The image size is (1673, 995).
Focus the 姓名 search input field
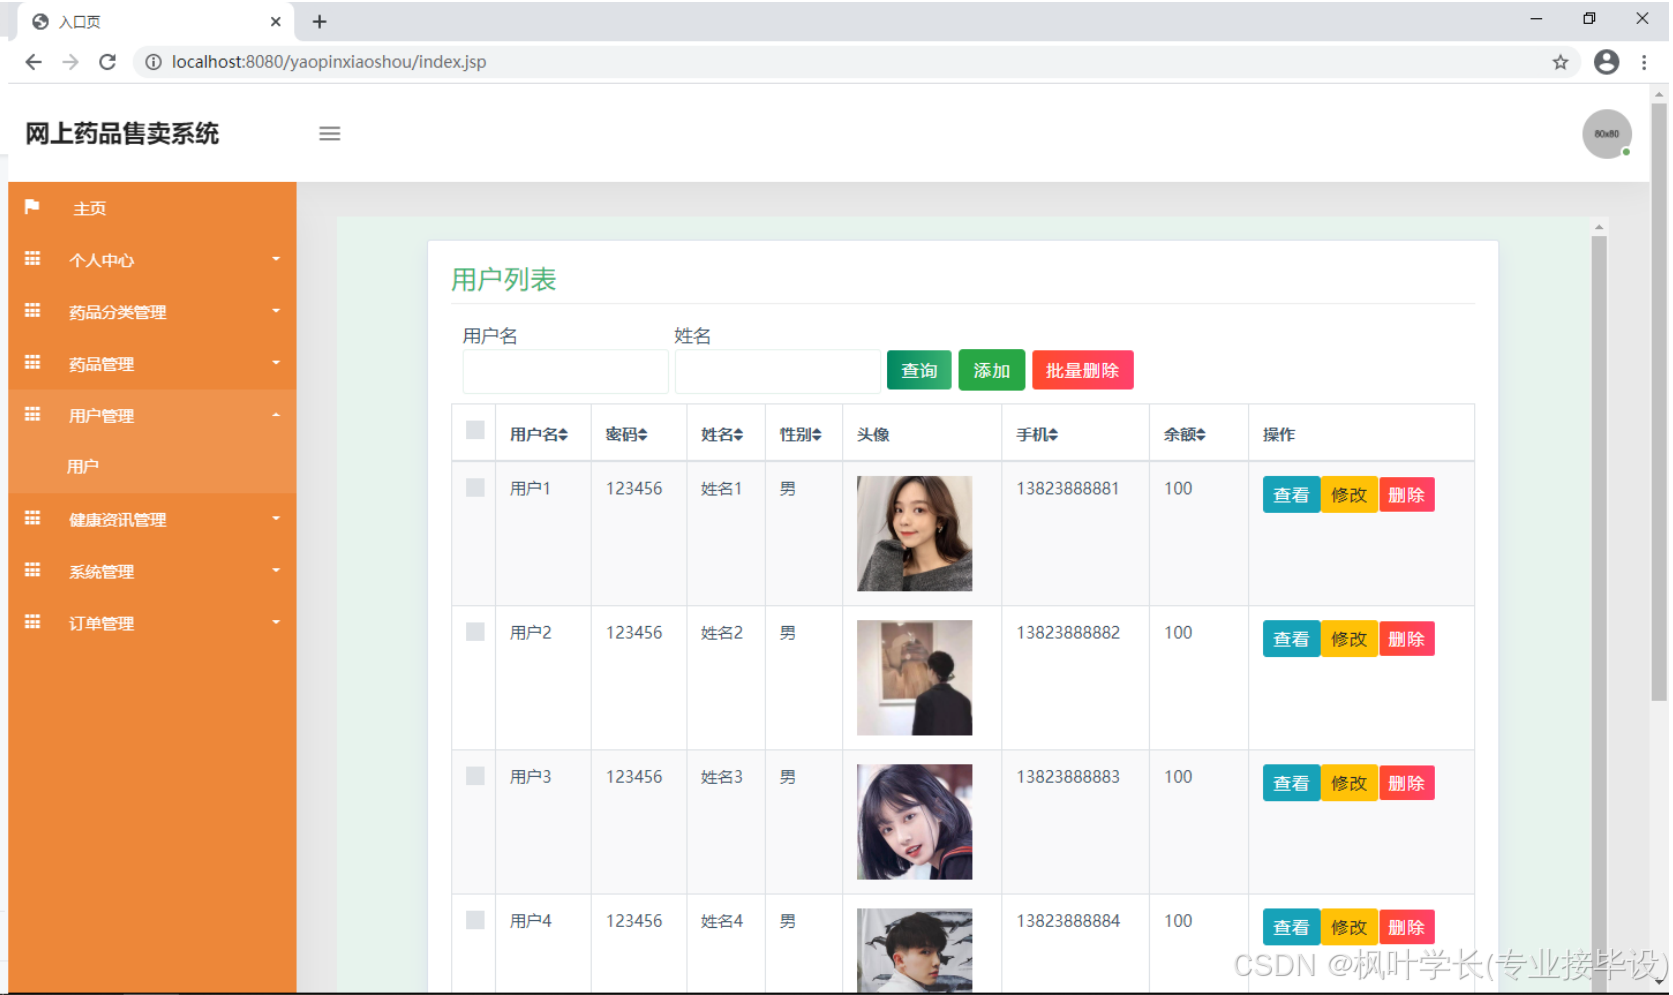pos(777,371)
